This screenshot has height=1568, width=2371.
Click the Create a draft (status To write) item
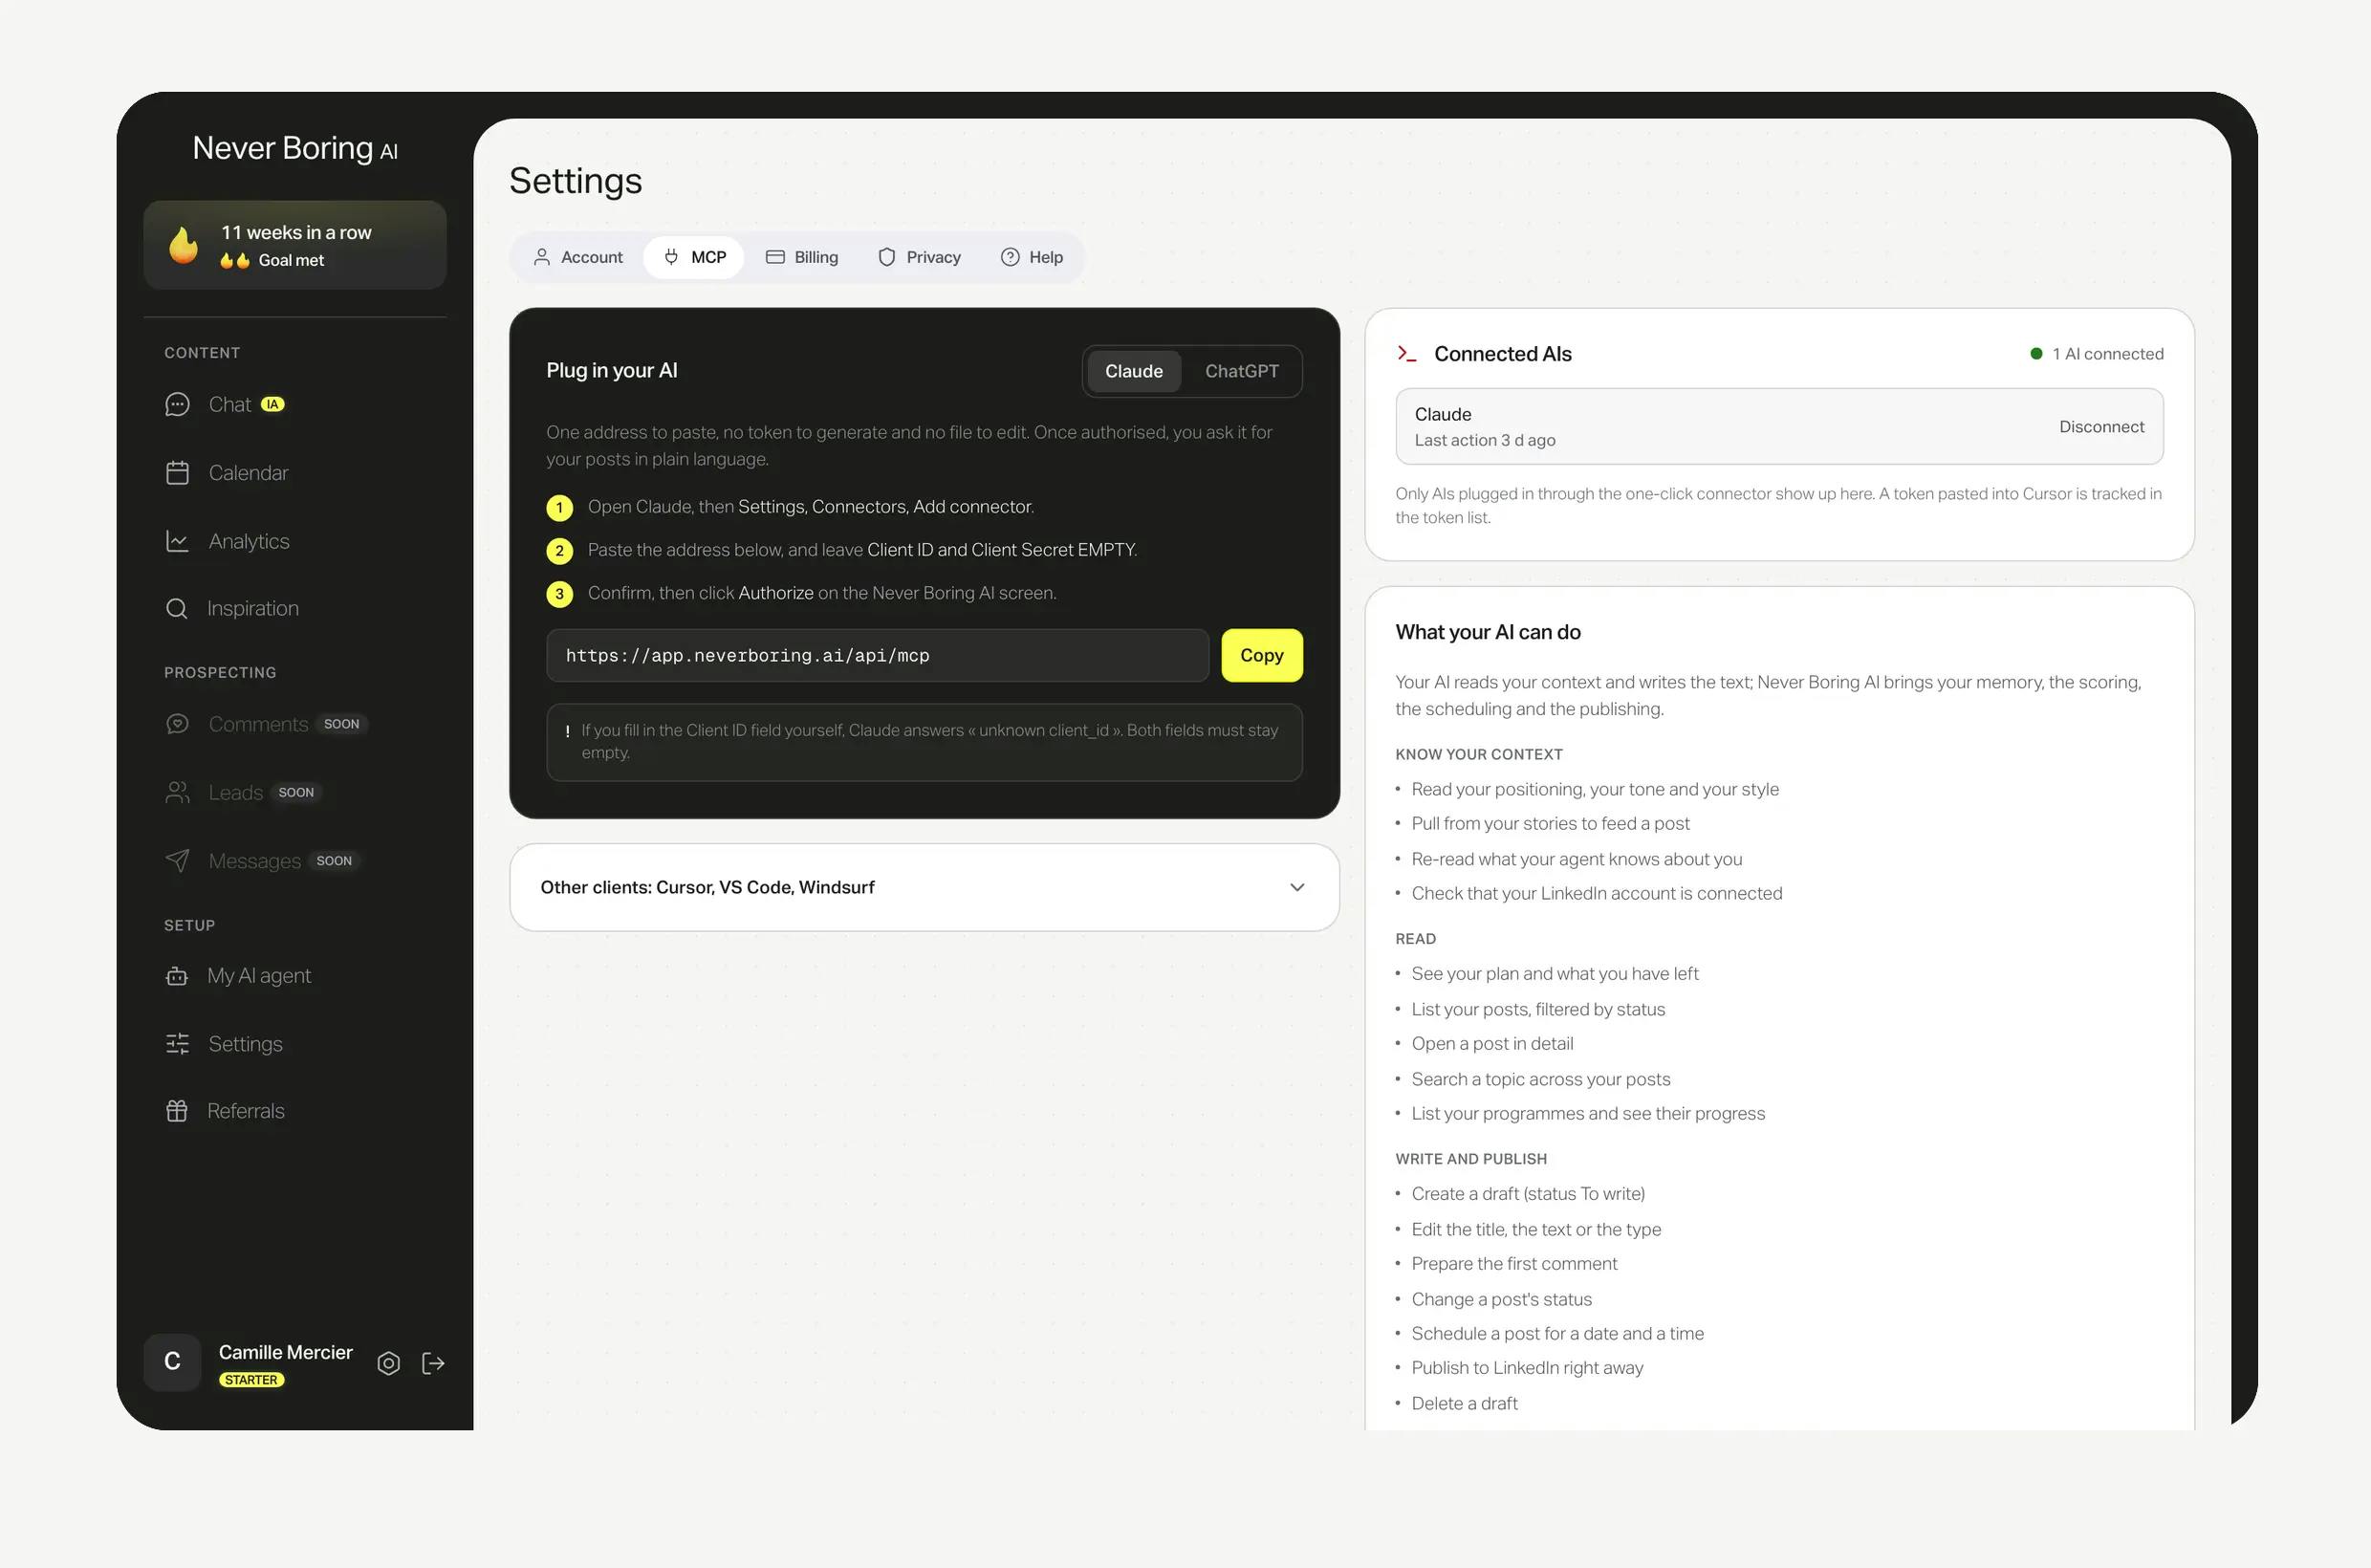1527,1193
